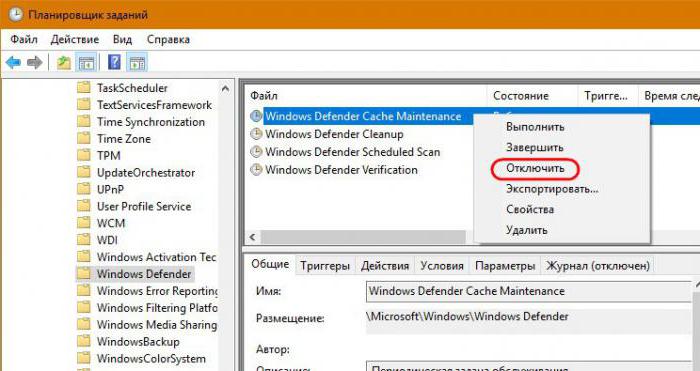Click the WDI folder icon

click(x=83, y=239)
